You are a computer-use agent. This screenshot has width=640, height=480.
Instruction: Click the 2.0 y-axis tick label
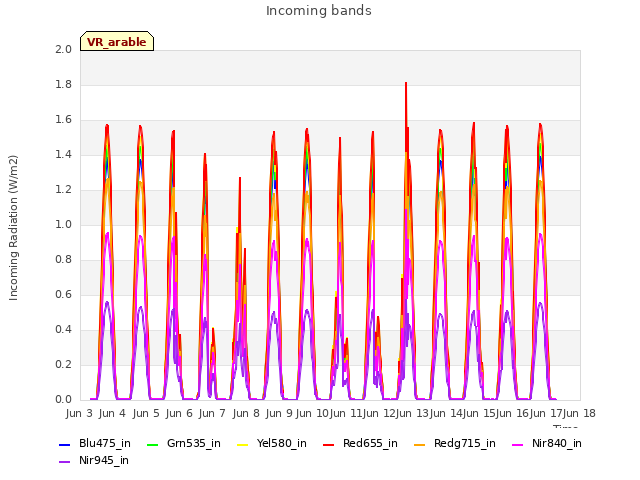tap(63, 49)
